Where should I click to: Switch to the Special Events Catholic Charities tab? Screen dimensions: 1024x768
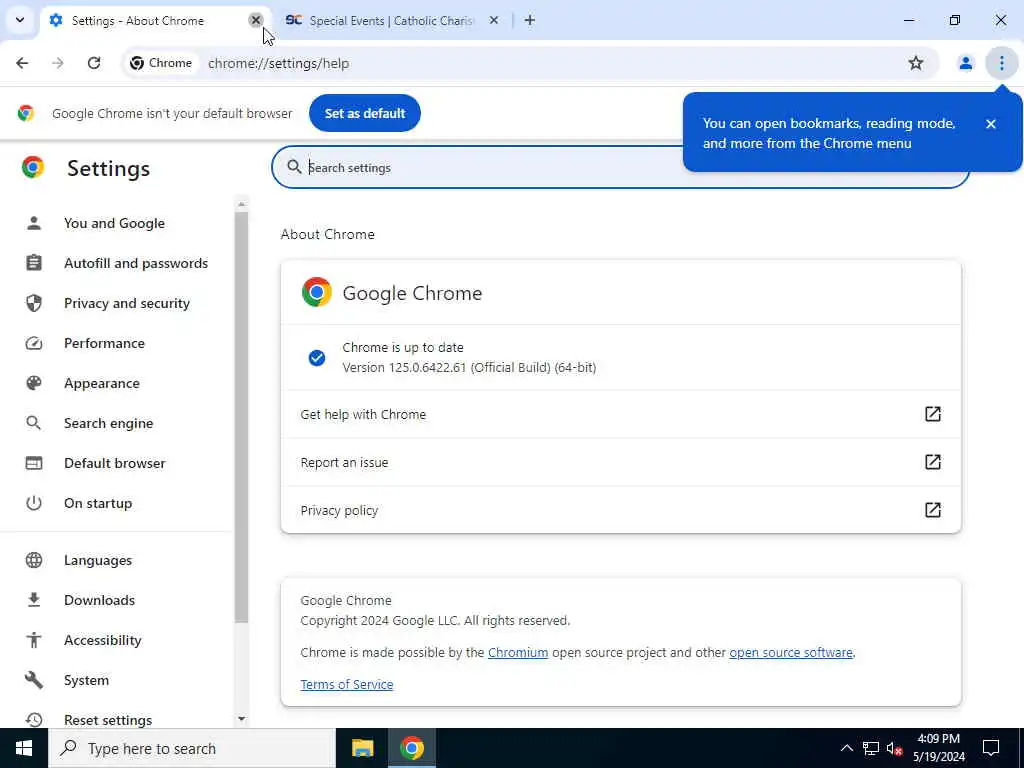tap(392, 20)
